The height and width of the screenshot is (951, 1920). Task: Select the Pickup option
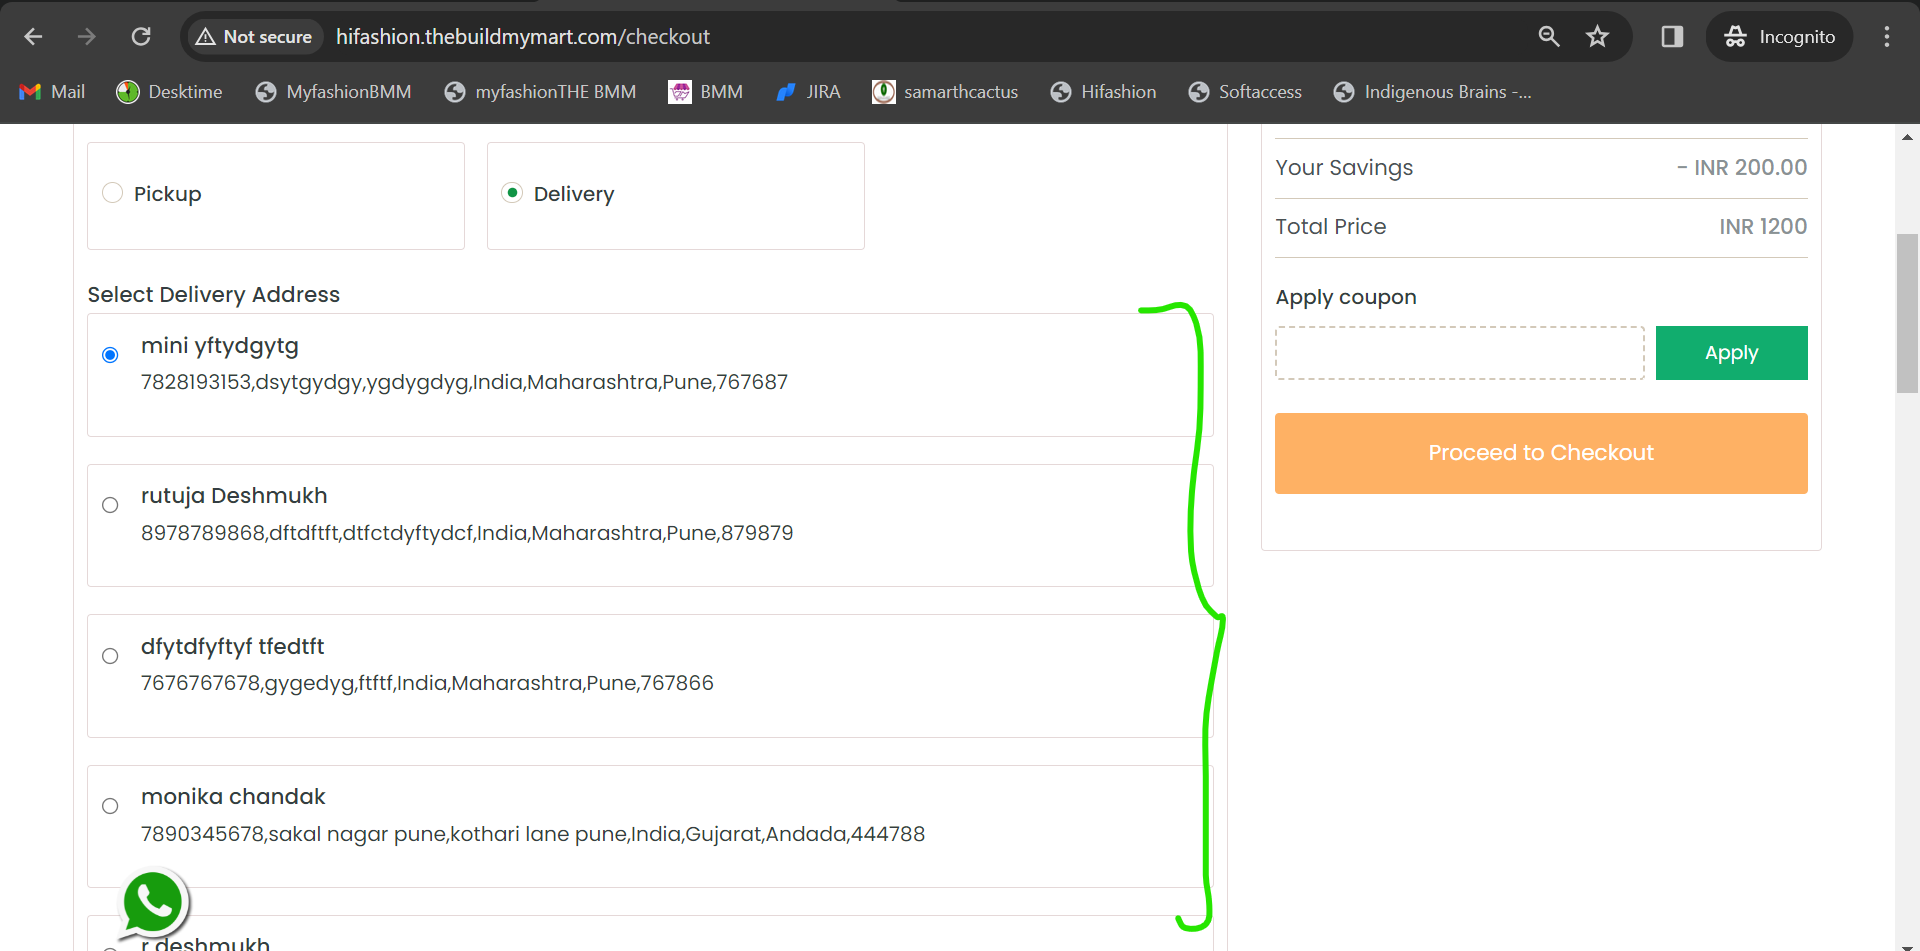[112, 193]
